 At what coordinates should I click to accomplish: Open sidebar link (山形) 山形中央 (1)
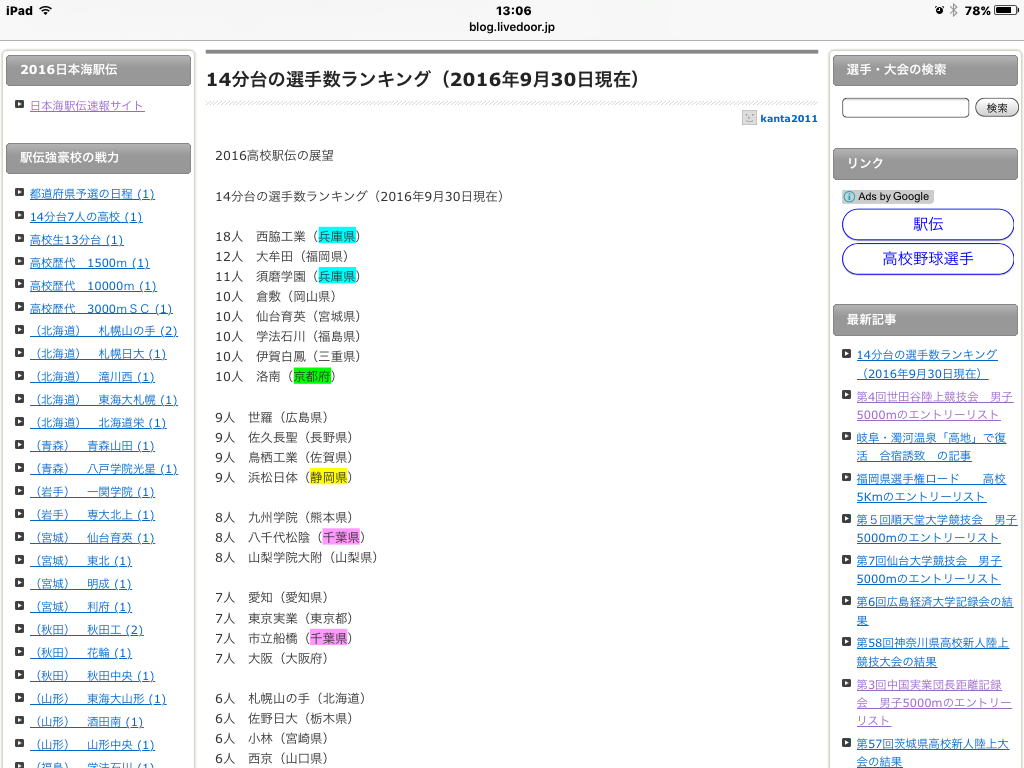pos(92,744)
